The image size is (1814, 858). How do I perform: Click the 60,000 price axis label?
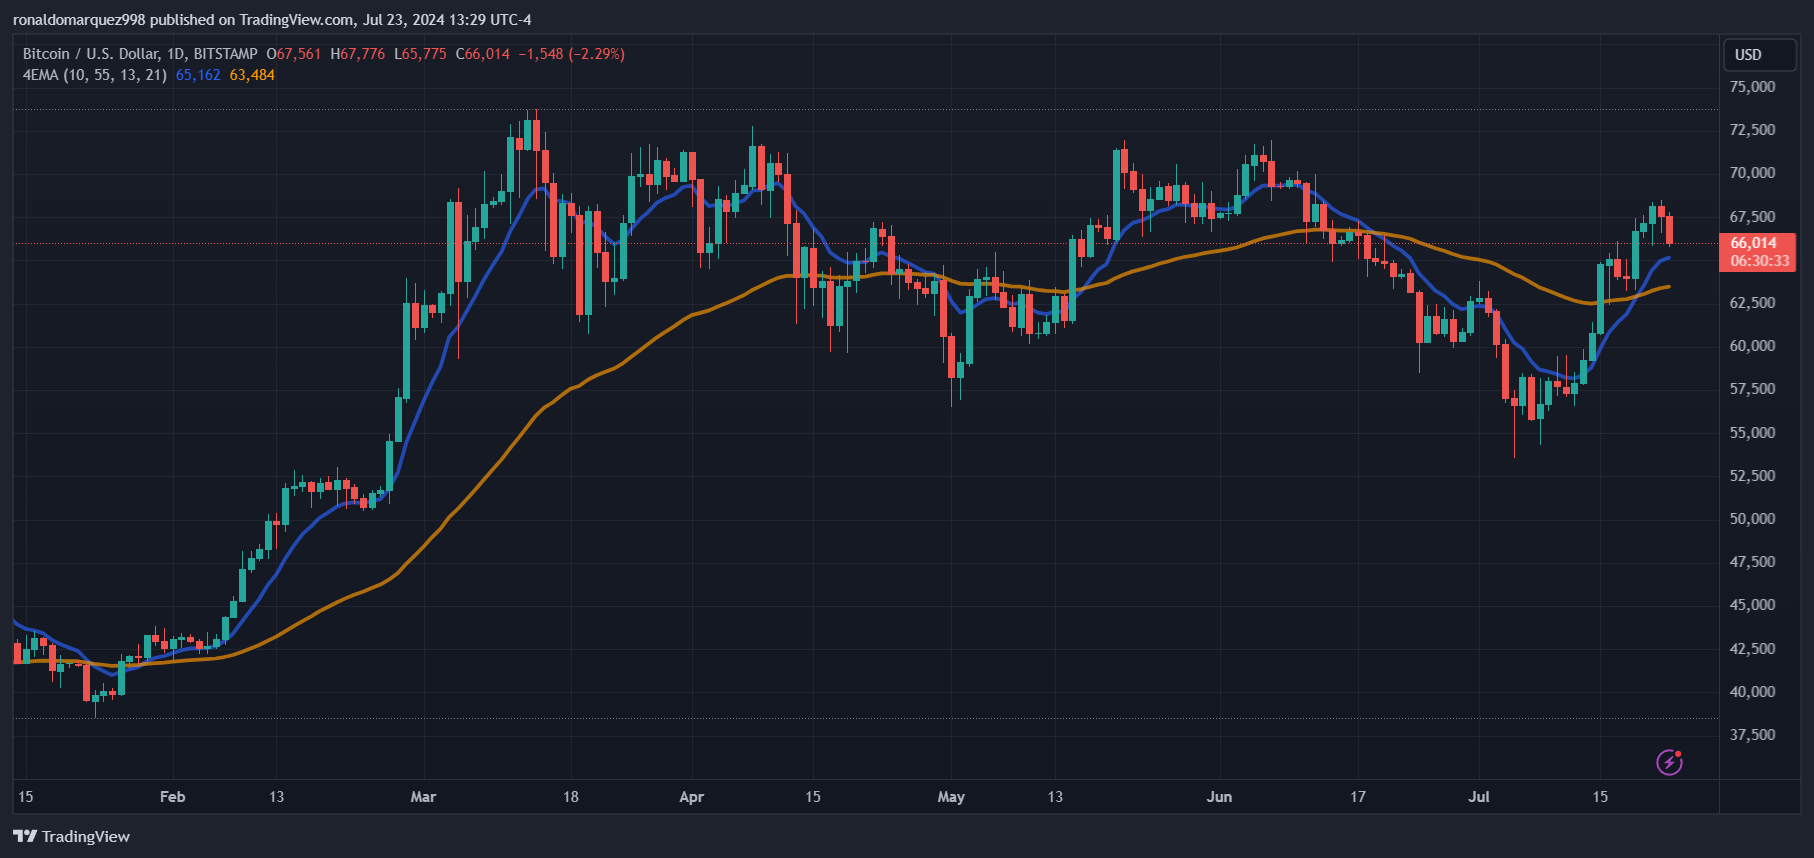point(1753,346)
